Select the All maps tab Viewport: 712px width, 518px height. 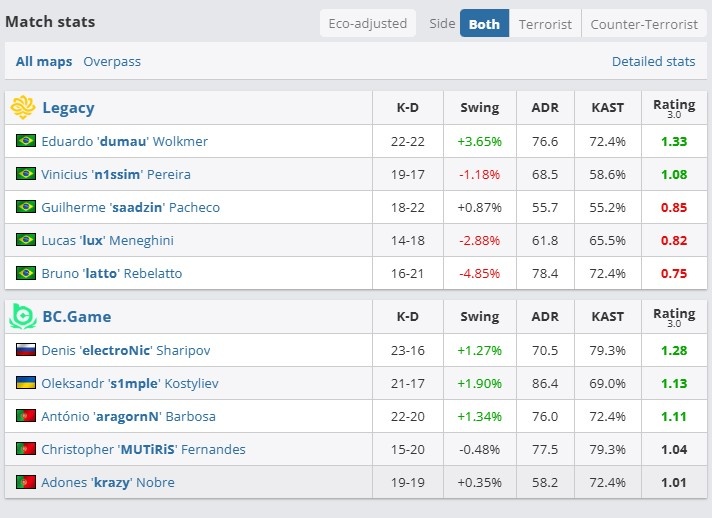pyautogui.click(x=44, y=62)
